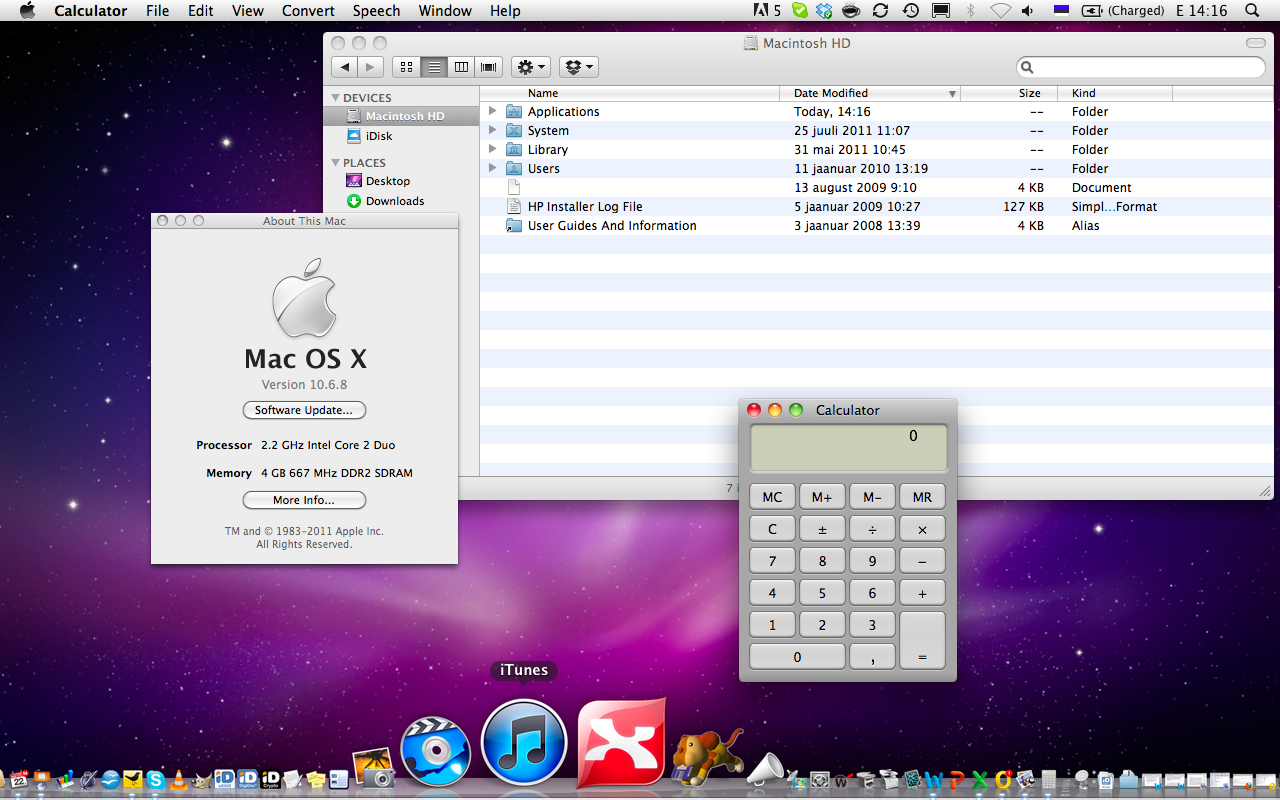Open the sync arrows menu bar icon
The height and width of the screenshot is (800, 1280).
(880, 10)
